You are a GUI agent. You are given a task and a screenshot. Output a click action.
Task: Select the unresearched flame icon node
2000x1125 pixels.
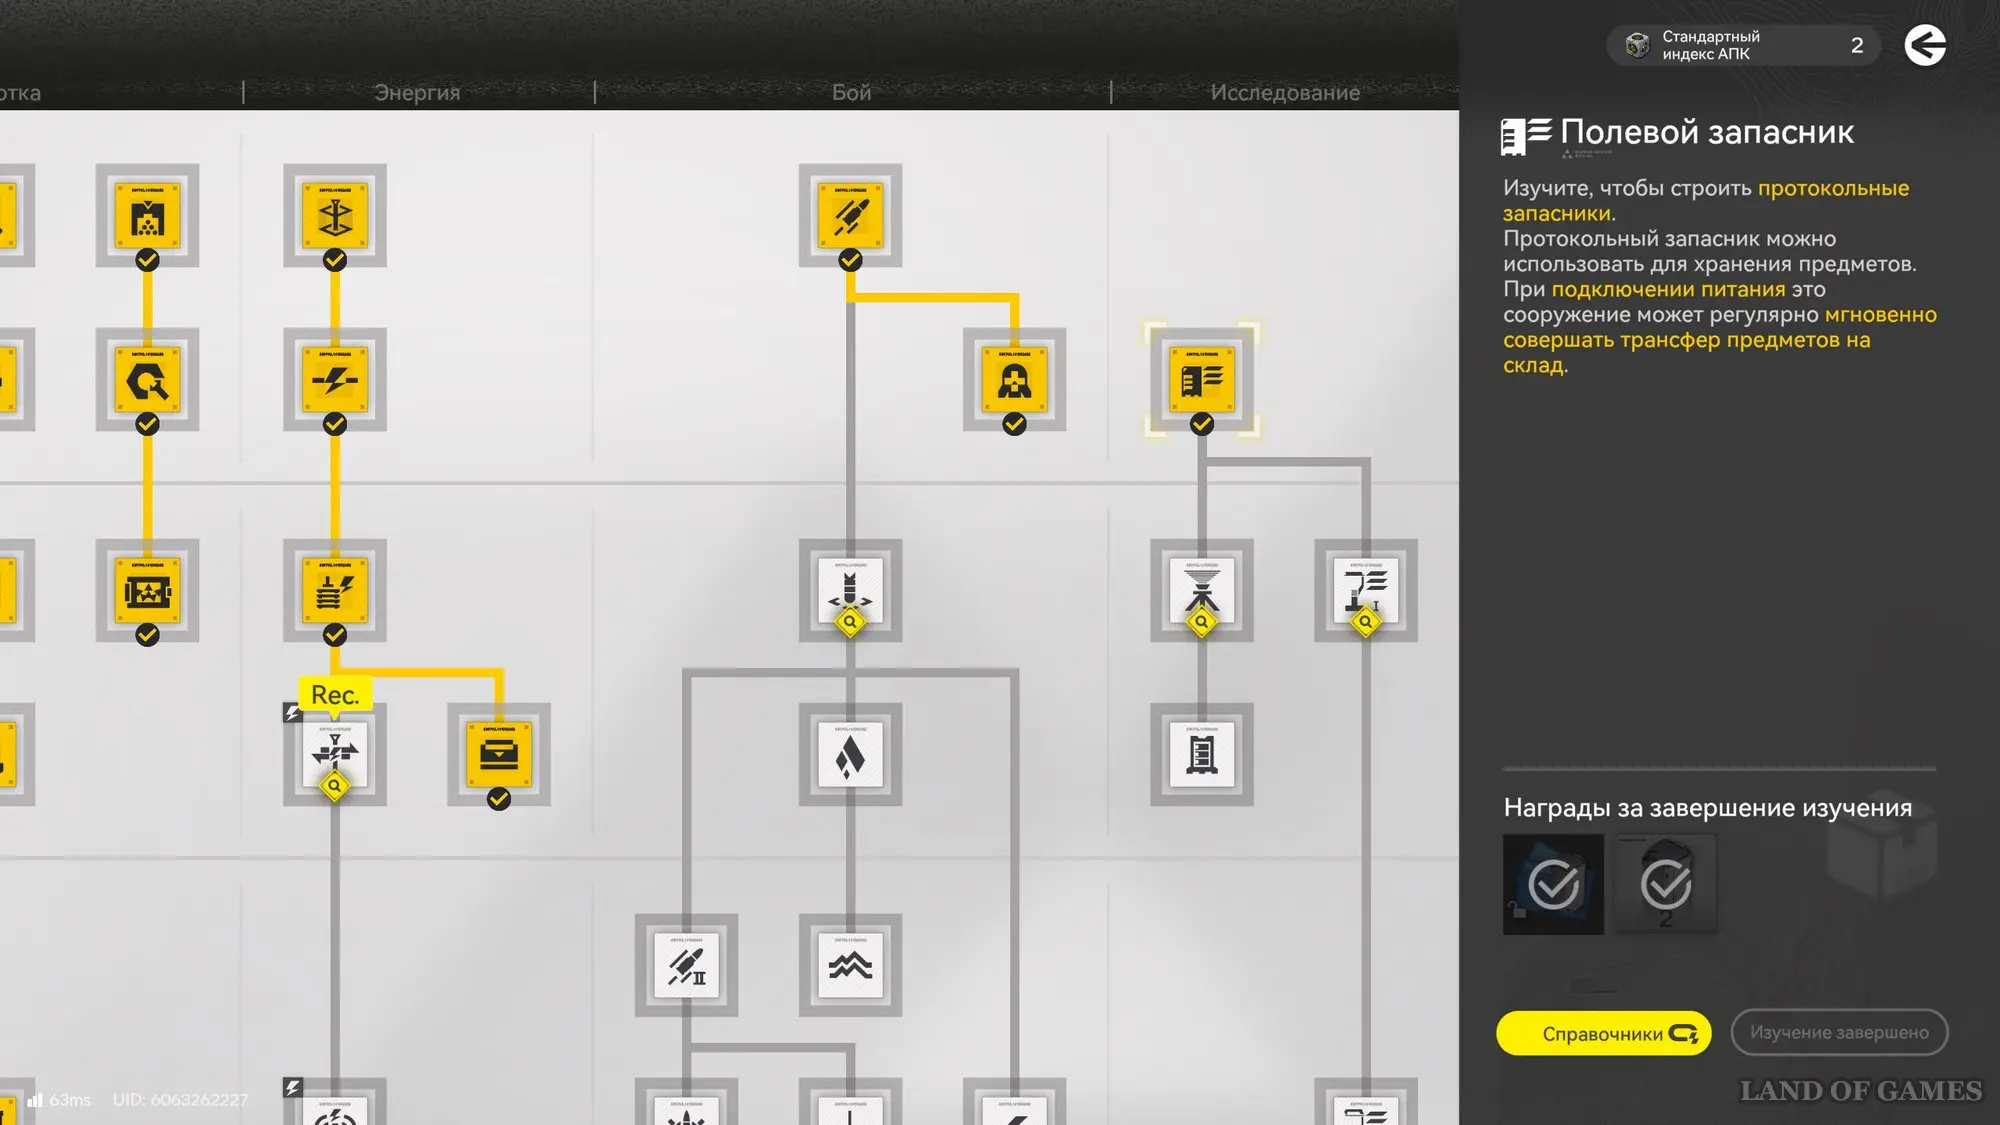click(x=850, y=754)
